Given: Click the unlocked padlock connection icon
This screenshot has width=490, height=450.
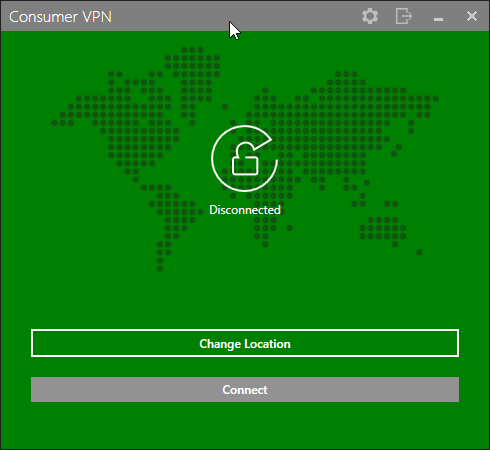Looking at the screenshot, I should (x=245, y=158).
